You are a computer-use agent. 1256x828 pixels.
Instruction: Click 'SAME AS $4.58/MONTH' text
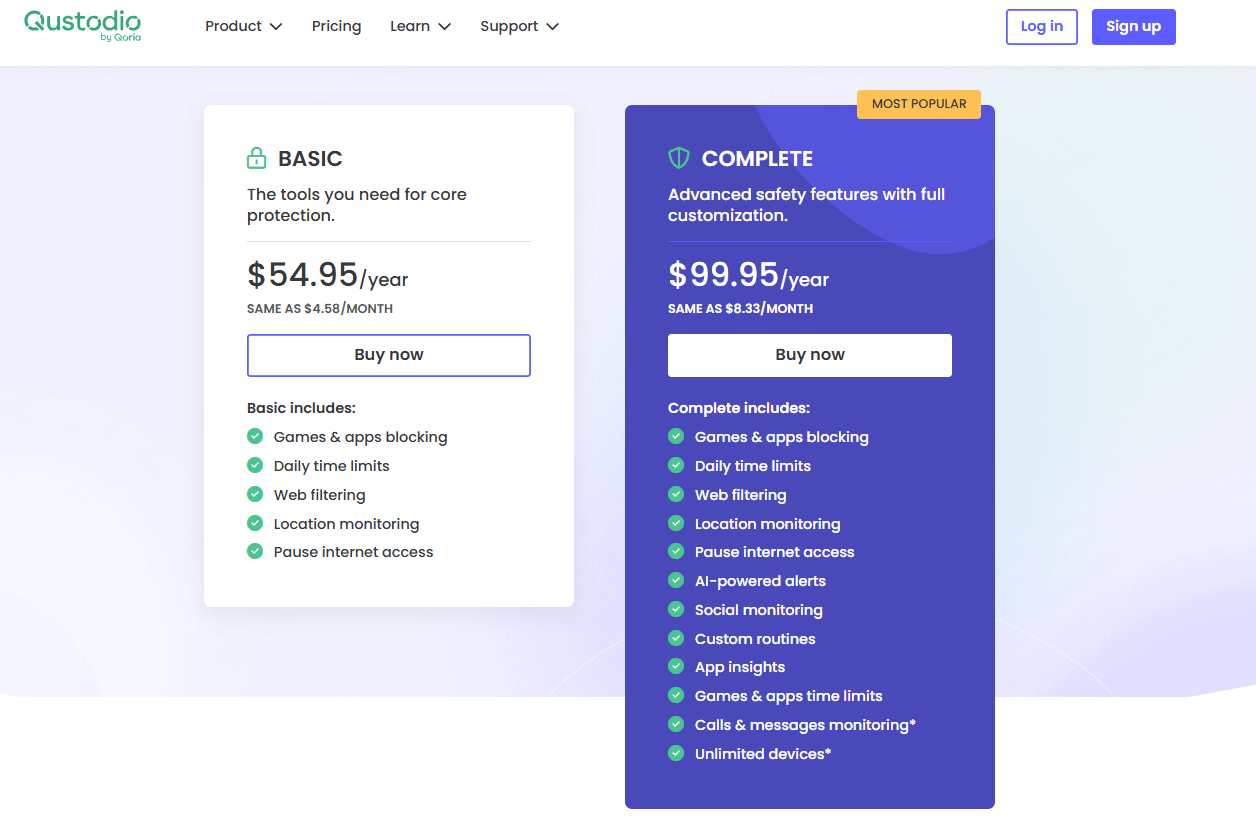coord(320,309)
